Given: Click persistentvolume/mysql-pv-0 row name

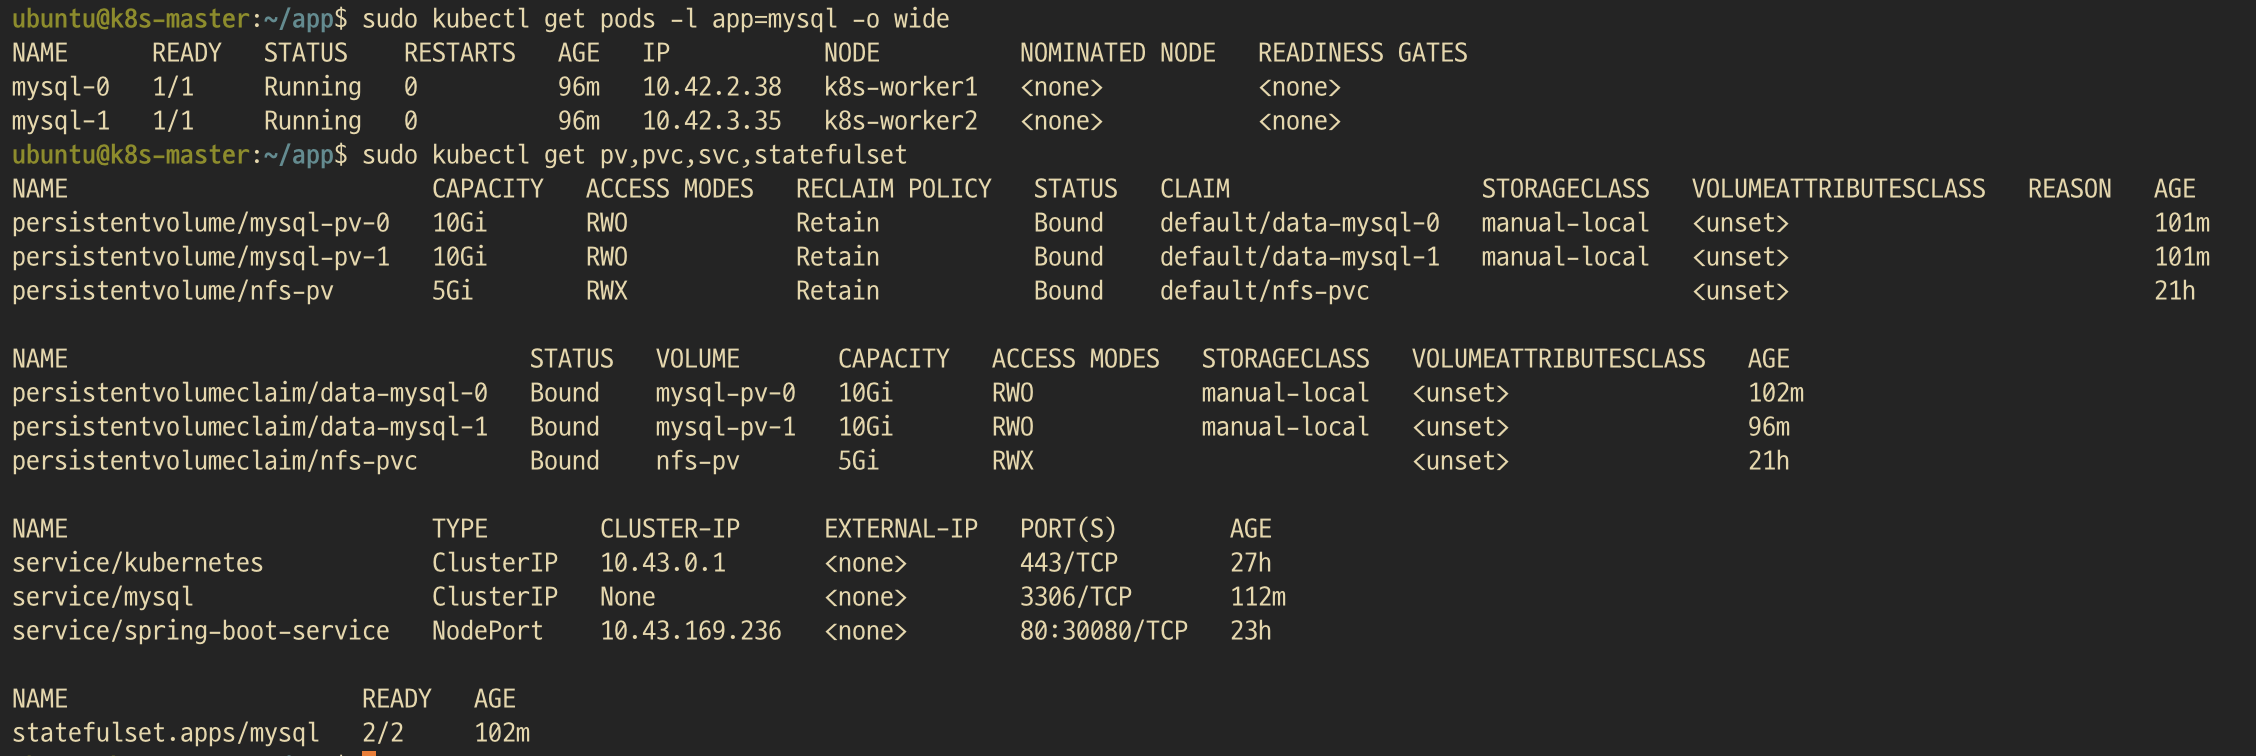Looking at the screenshot, I should pyautogui.click(x=201, y=223).
